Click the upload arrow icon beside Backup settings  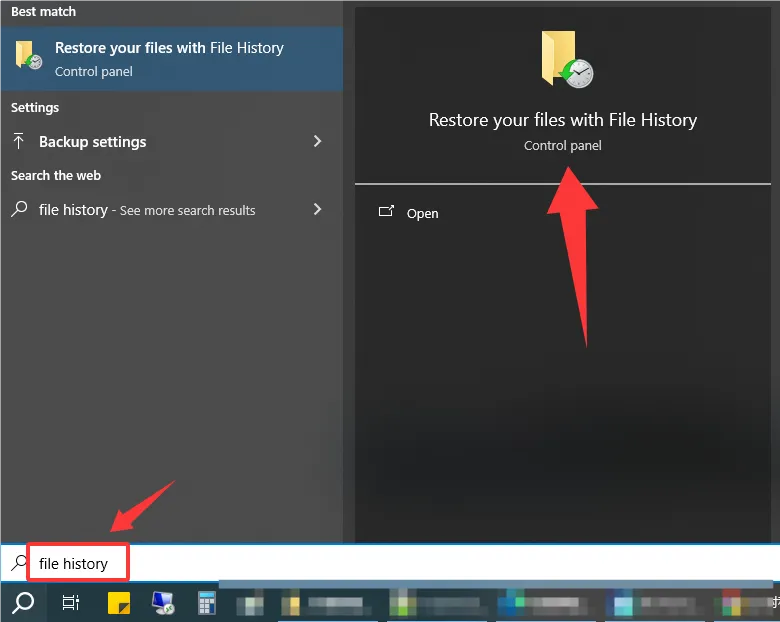point(18,141)
